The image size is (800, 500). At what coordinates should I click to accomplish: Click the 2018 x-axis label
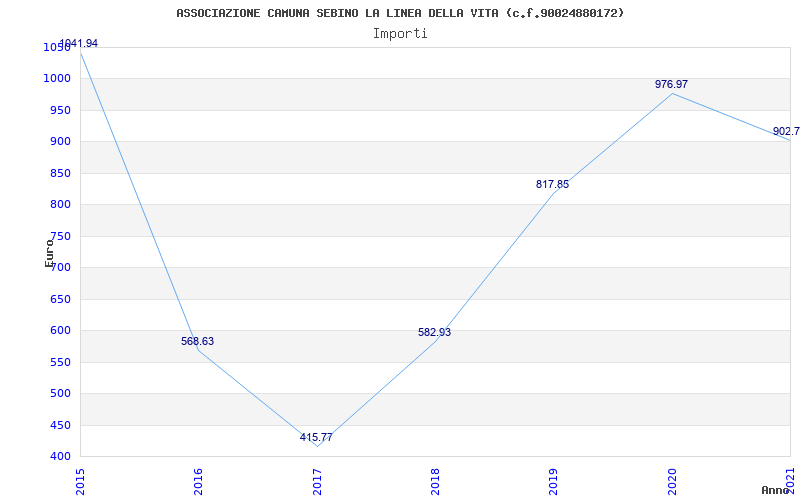tap(435, 481)
